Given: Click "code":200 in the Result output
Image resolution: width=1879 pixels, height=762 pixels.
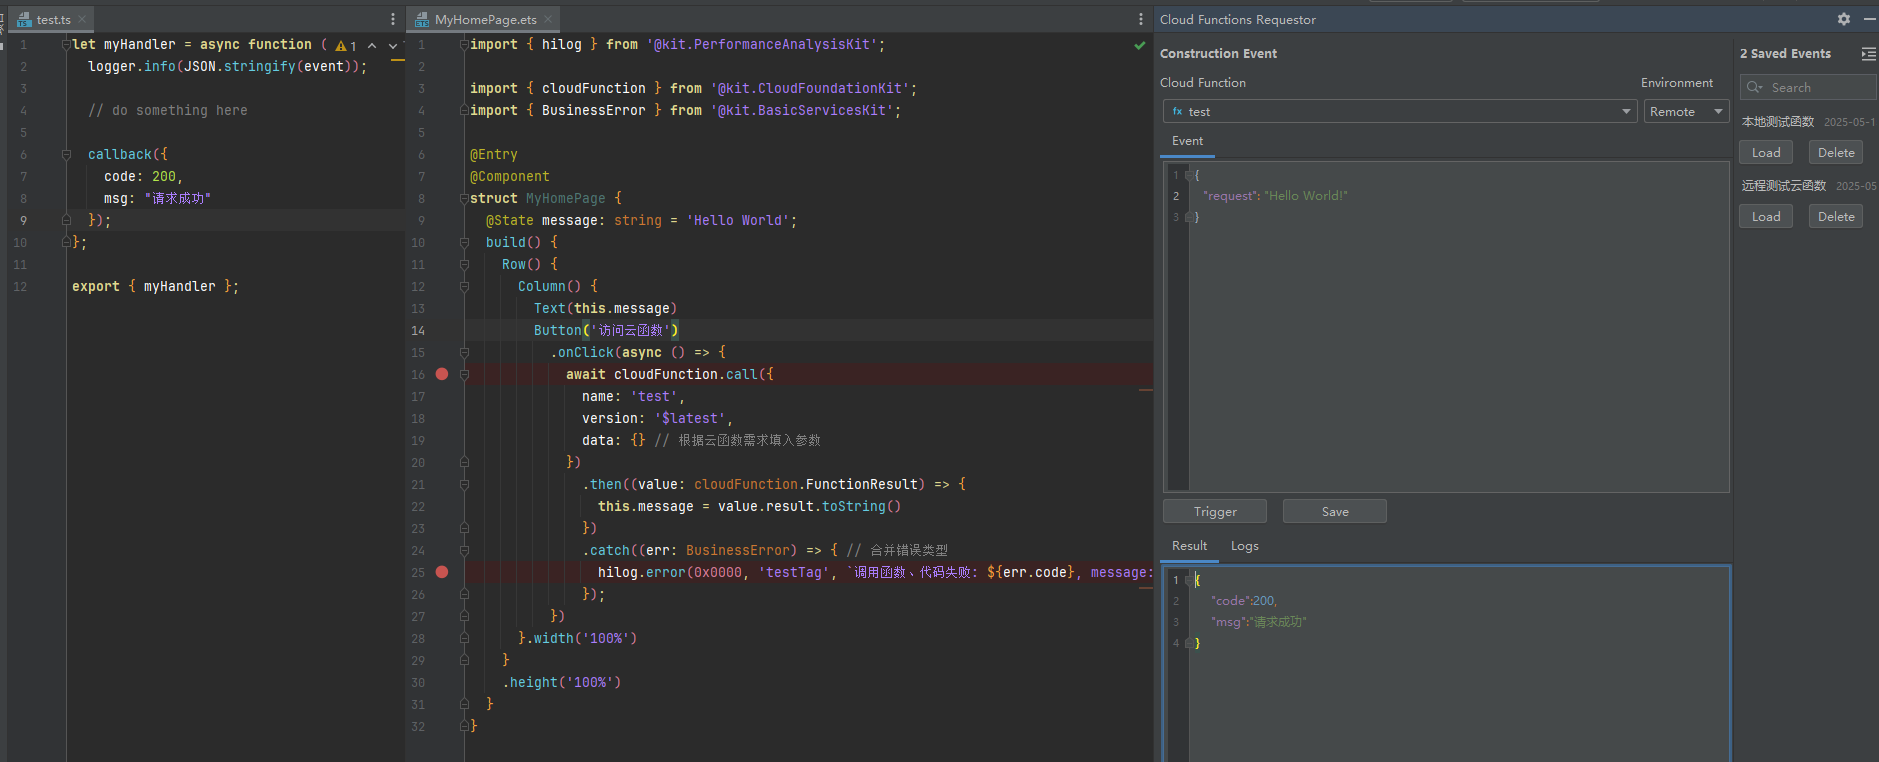Looking at the screenshot, I should pos(1244,601).
